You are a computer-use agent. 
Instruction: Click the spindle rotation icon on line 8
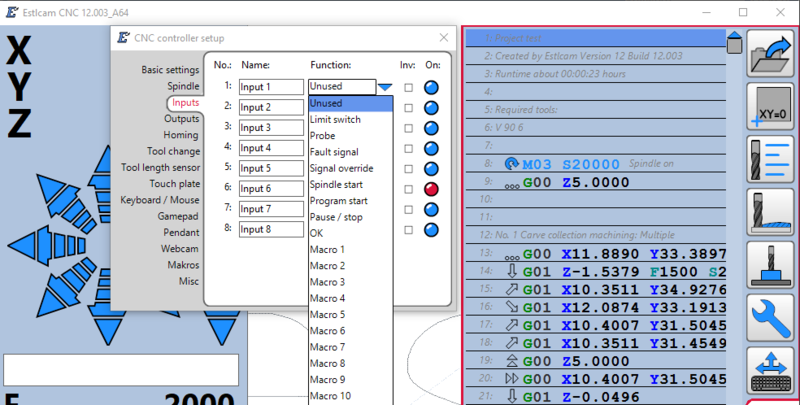(x=511, y=164)
